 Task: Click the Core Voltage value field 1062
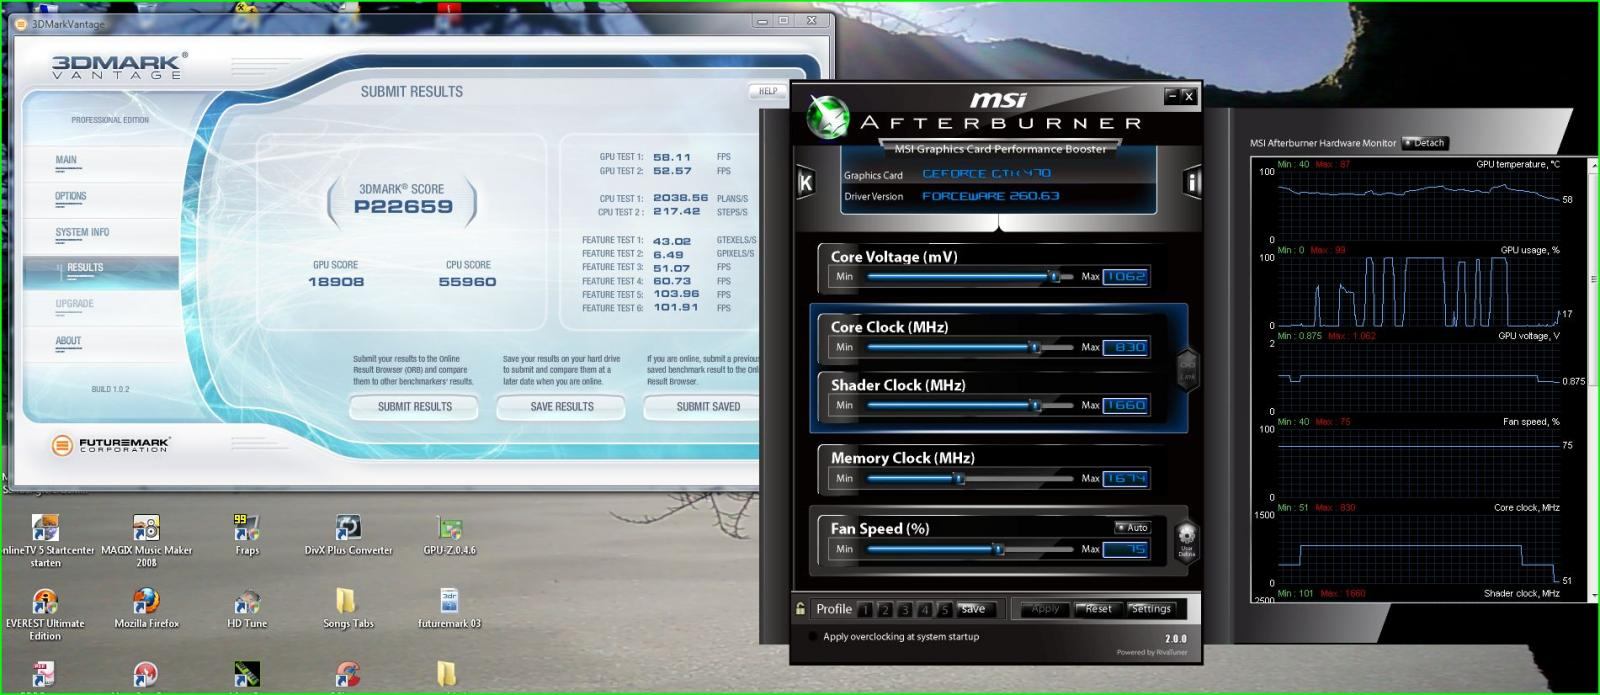click(1126, 276)
